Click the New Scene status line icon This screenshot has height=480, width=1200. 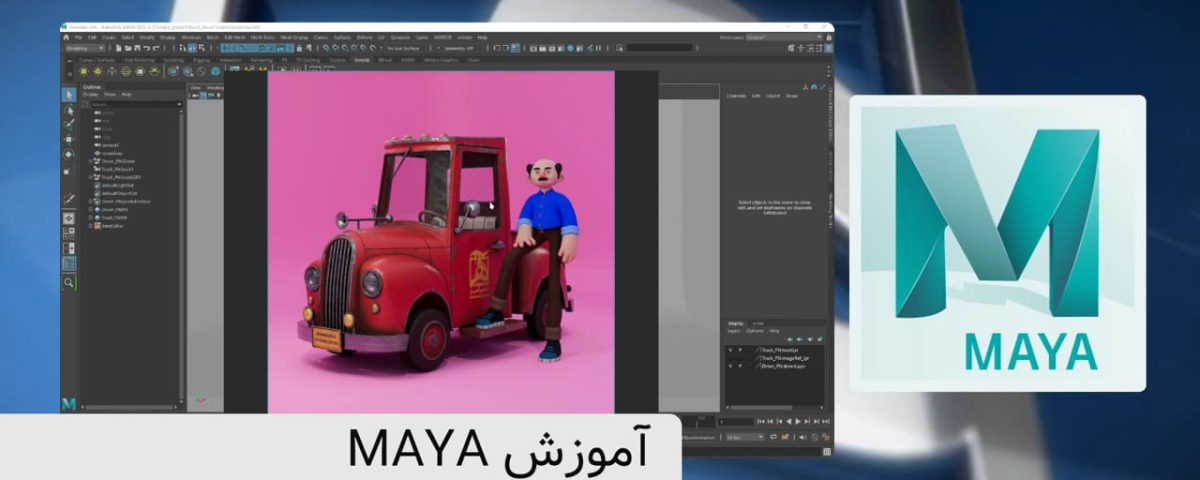(x=118, y=48)
